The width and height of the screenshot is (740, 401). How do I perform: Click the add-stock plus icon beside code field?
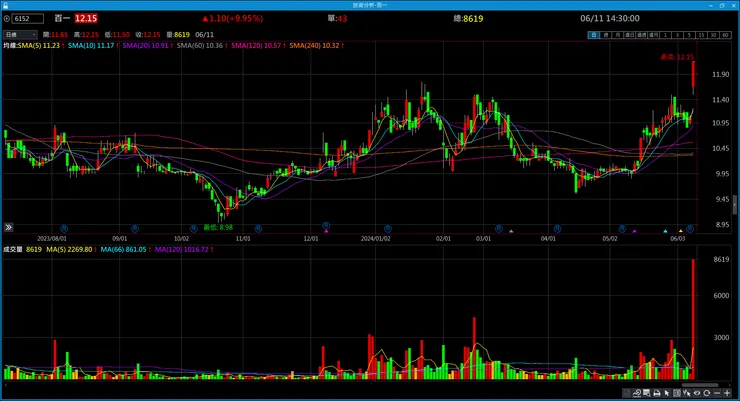pyautogui.click(x=7, y=19)
